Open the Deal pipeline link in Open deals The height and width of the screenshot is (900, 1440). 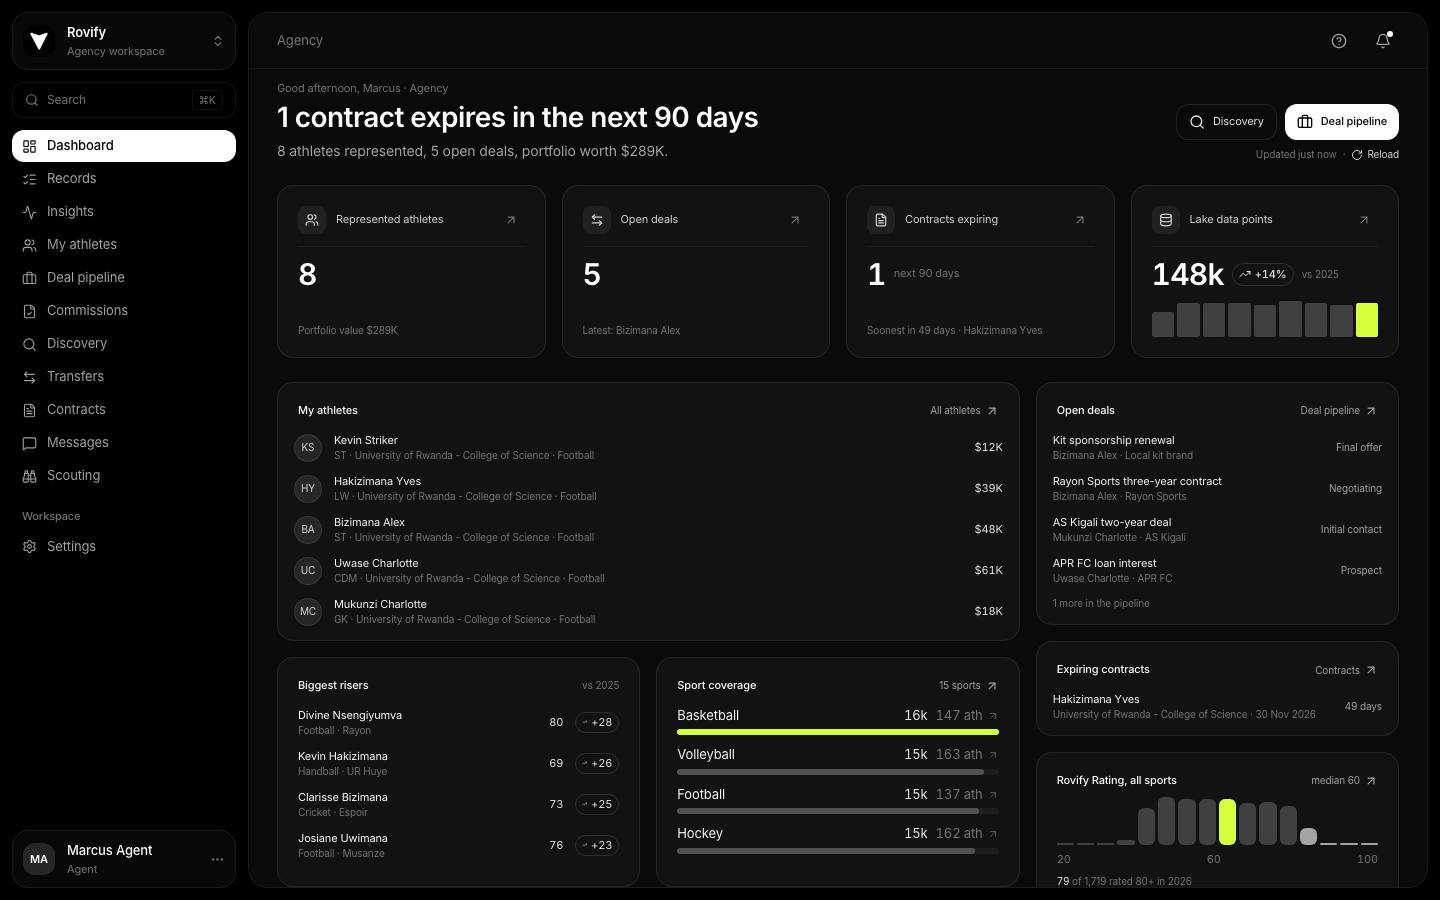pyautogui.click(x=1339, y=411)
